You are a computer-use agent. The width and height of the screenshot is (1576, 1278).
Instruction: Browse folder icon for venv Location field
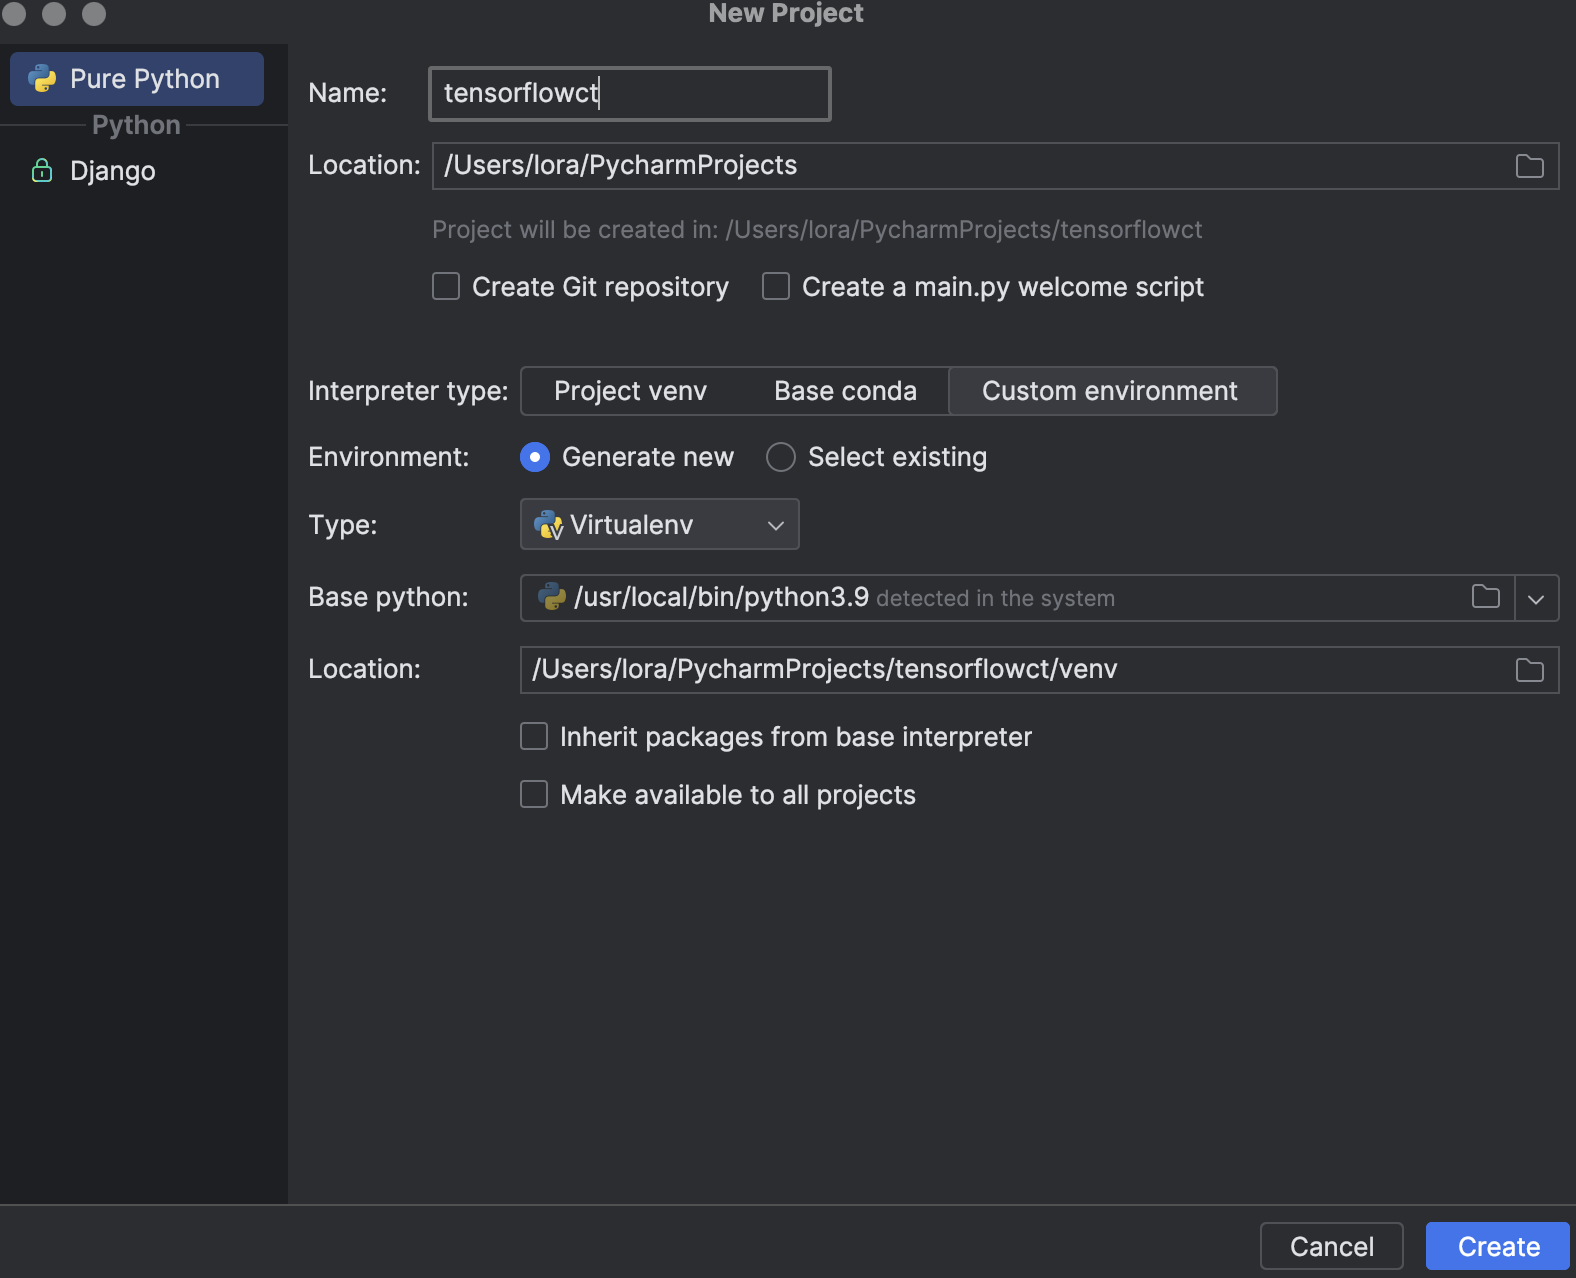pyautogui.click(x=1529, y=670)
